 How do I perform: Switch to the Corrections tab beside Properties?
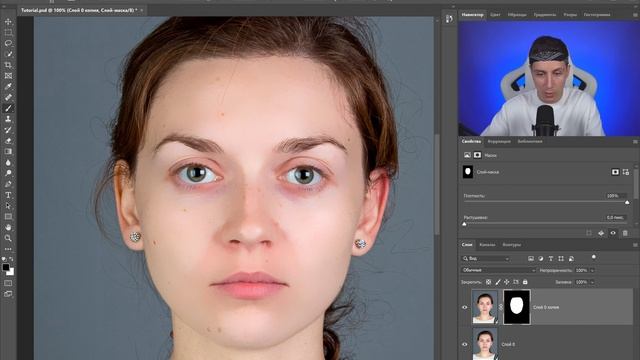tap(499, 142)
